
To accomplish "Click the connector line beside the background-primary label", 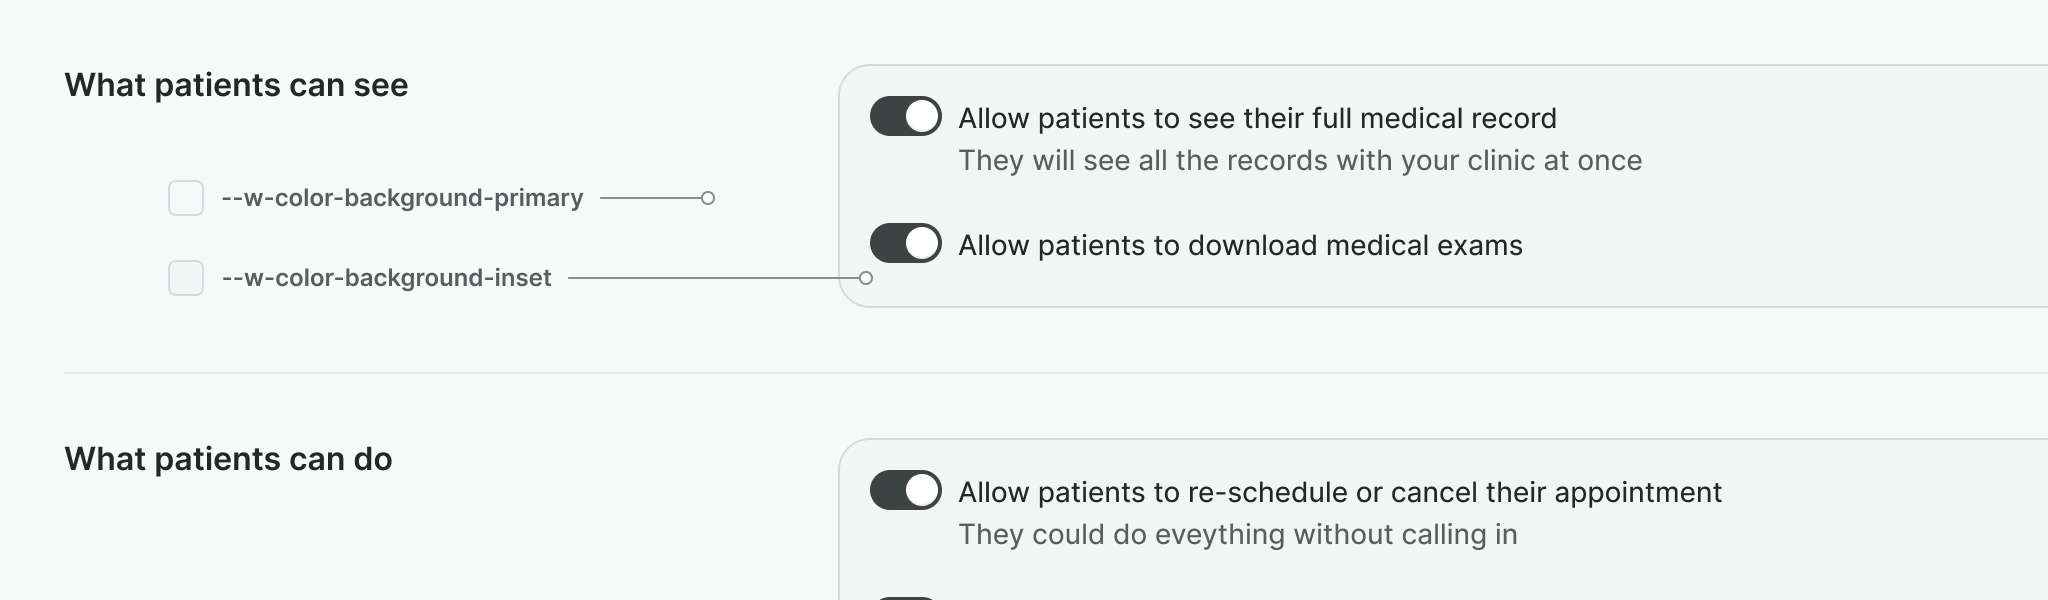I will click(x=650, y=198).
